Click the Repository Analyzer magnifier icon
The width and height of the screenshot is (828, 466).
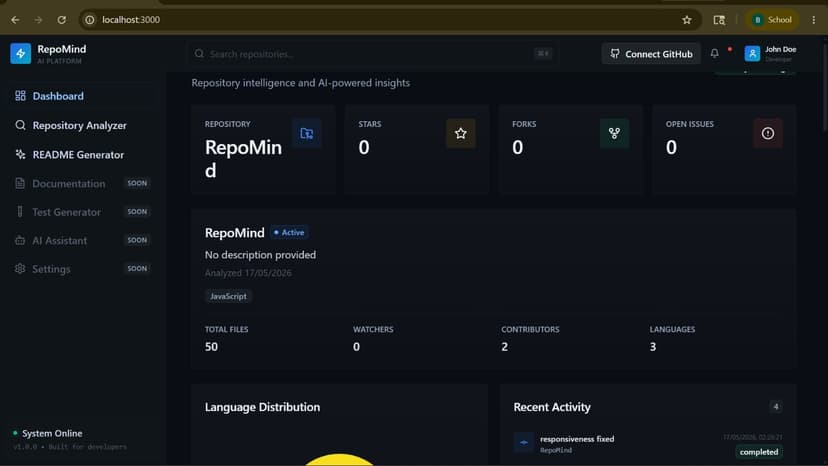point(20,125)
